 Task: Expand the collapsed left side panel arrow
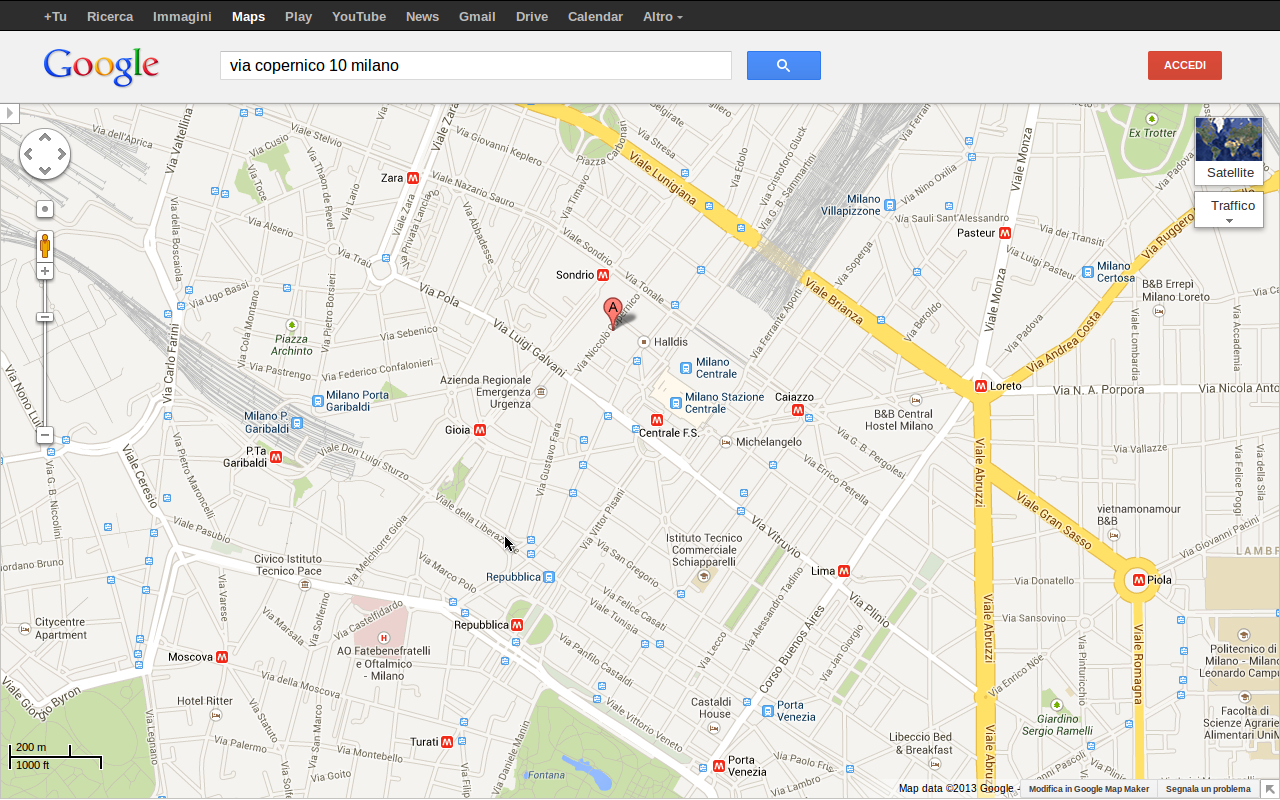click(x=9, y=113)
